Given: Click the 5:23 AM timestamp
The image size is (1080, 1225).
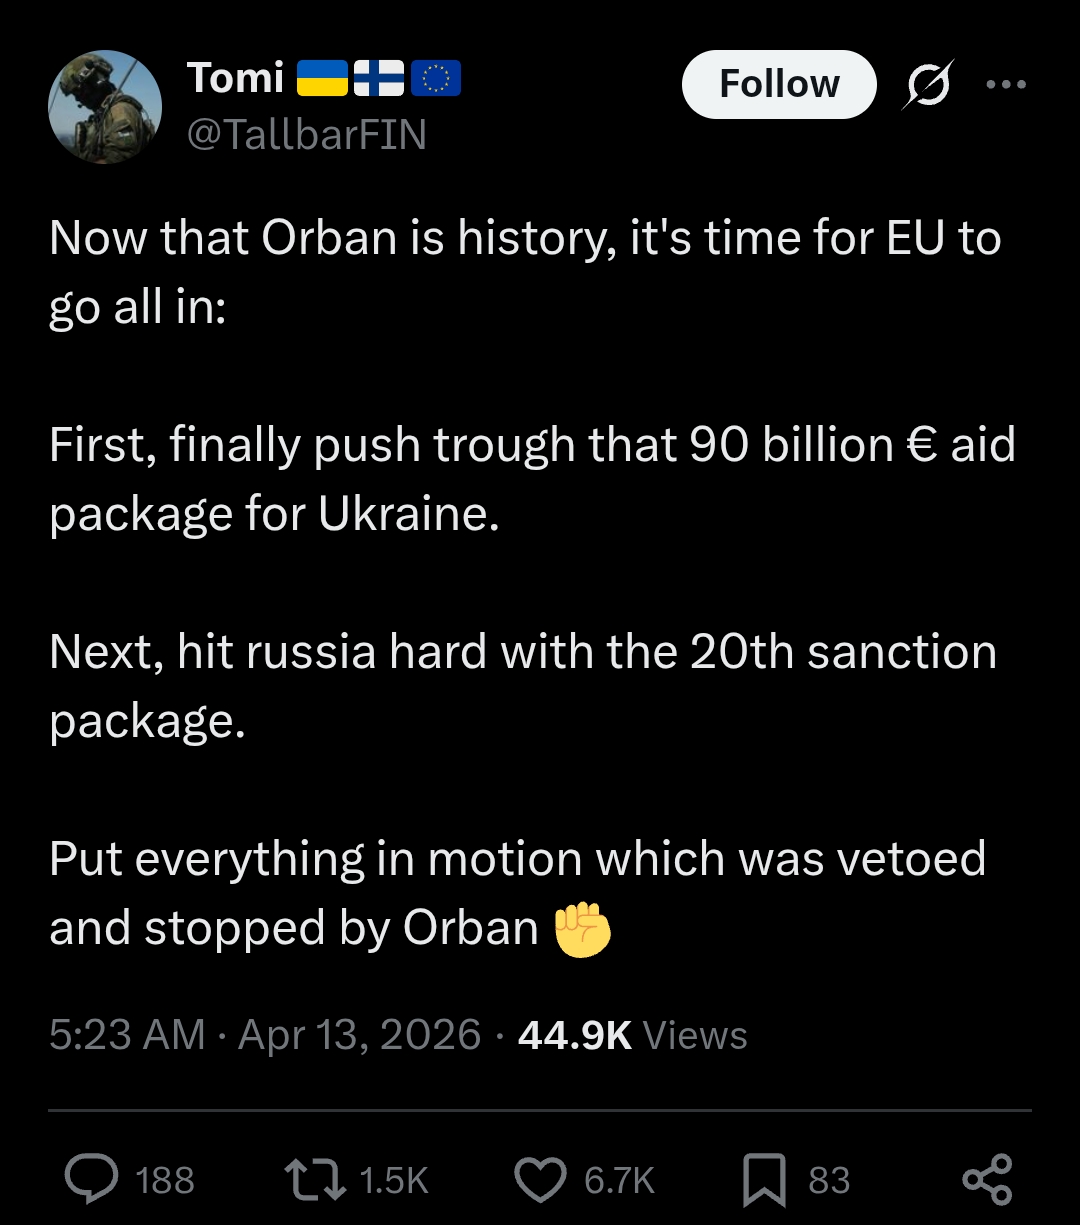Looking at the screenshot, I should tap(127, 1034).
